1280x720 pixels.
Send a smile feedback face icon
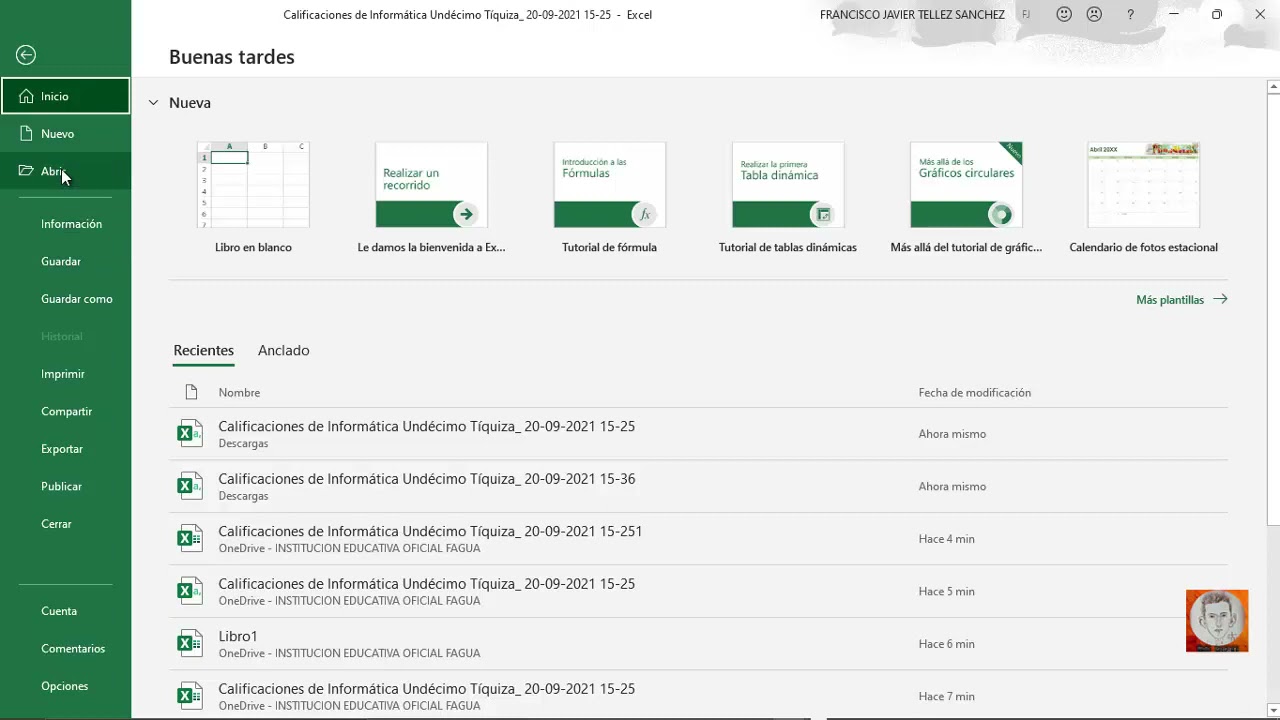coord(1064,15)
